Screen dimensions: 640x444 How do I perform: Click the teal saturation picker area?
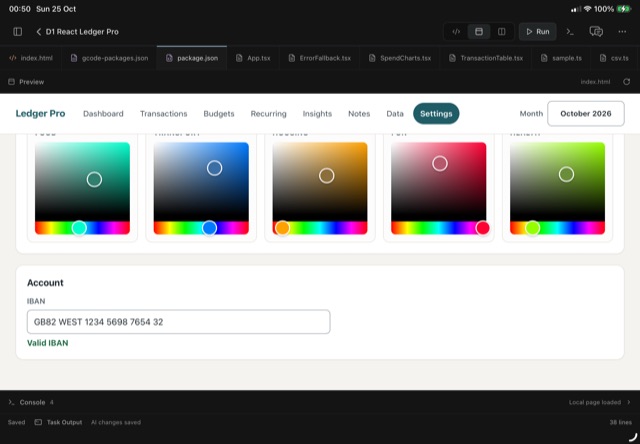[x=82, y=182]
